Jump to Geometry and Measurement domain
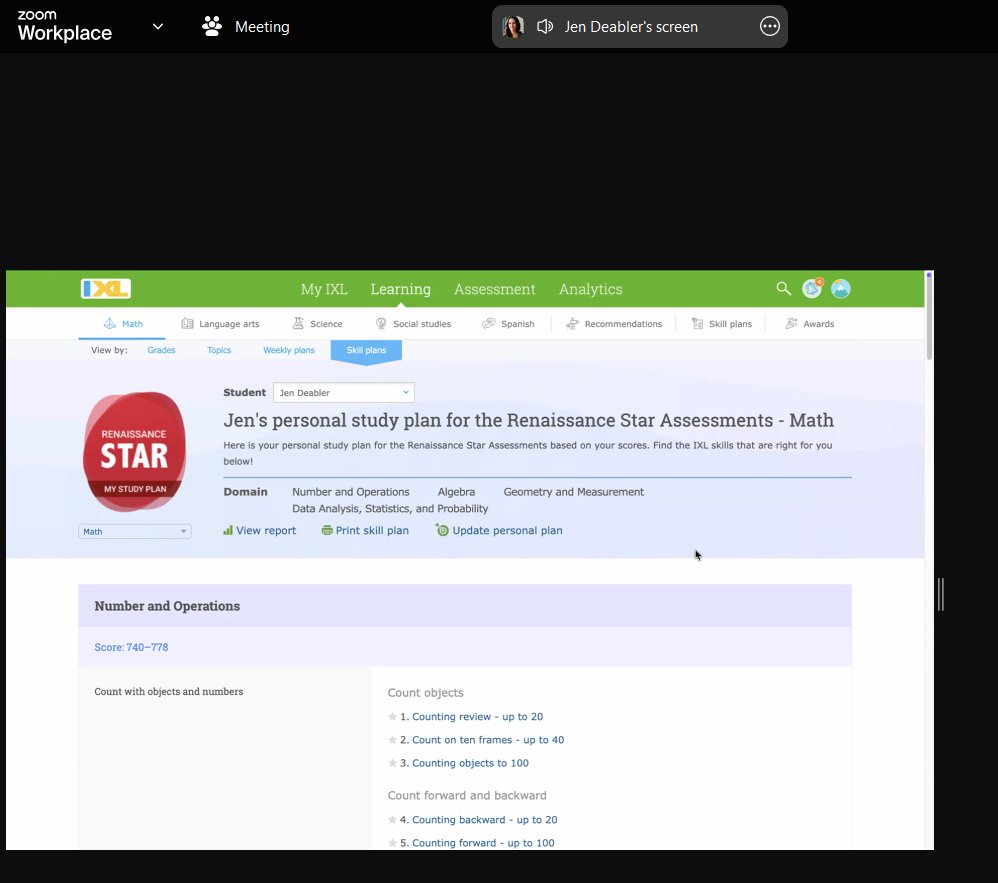Image resolution: width=998 pixels, height=883 pixels. tap(573, 491)
